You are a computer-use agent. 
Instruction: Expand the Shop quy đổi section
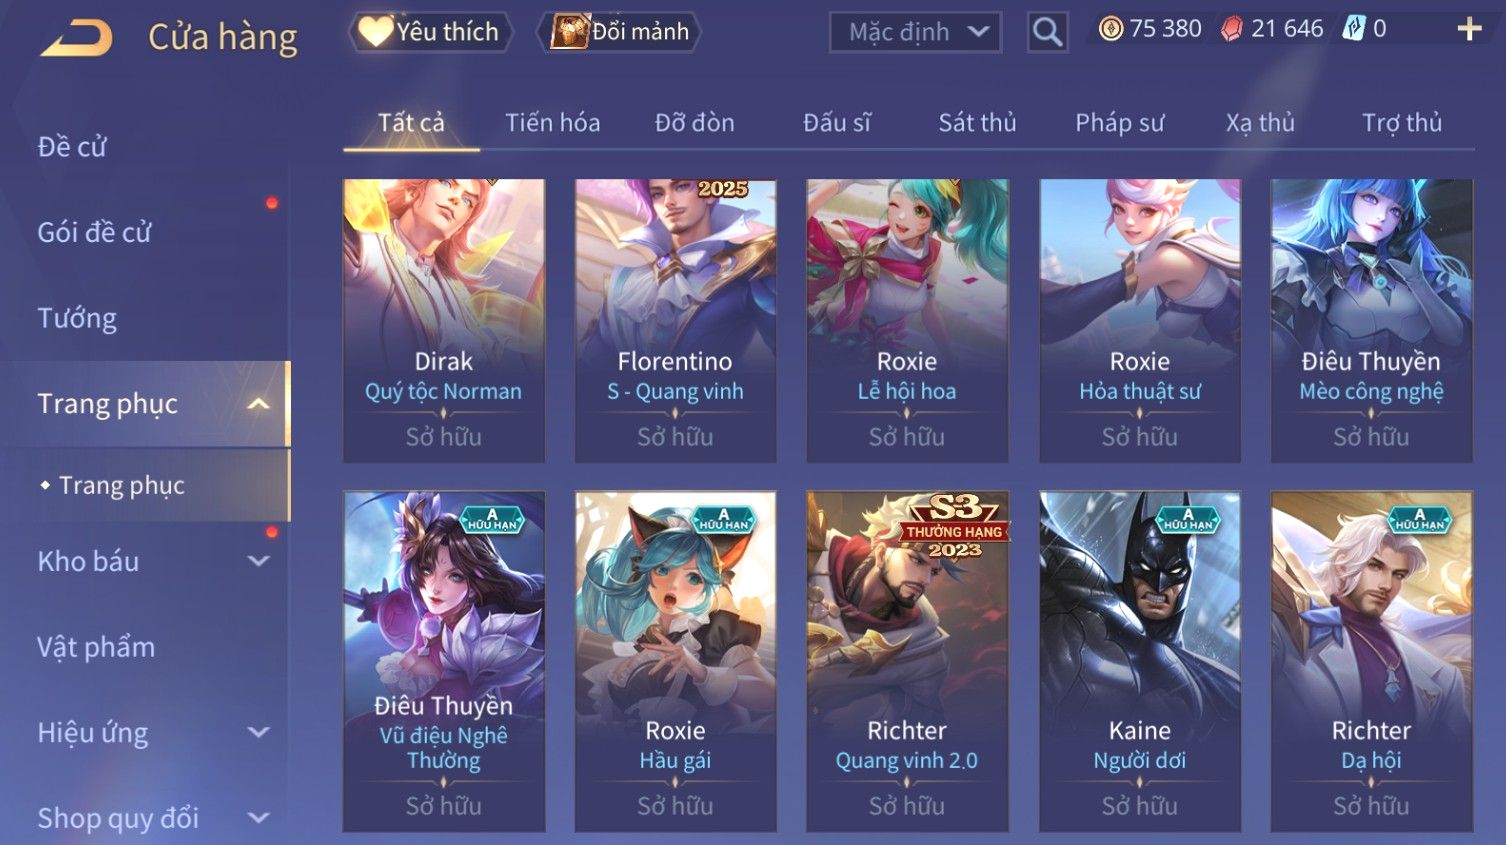(x=259, y=818)
